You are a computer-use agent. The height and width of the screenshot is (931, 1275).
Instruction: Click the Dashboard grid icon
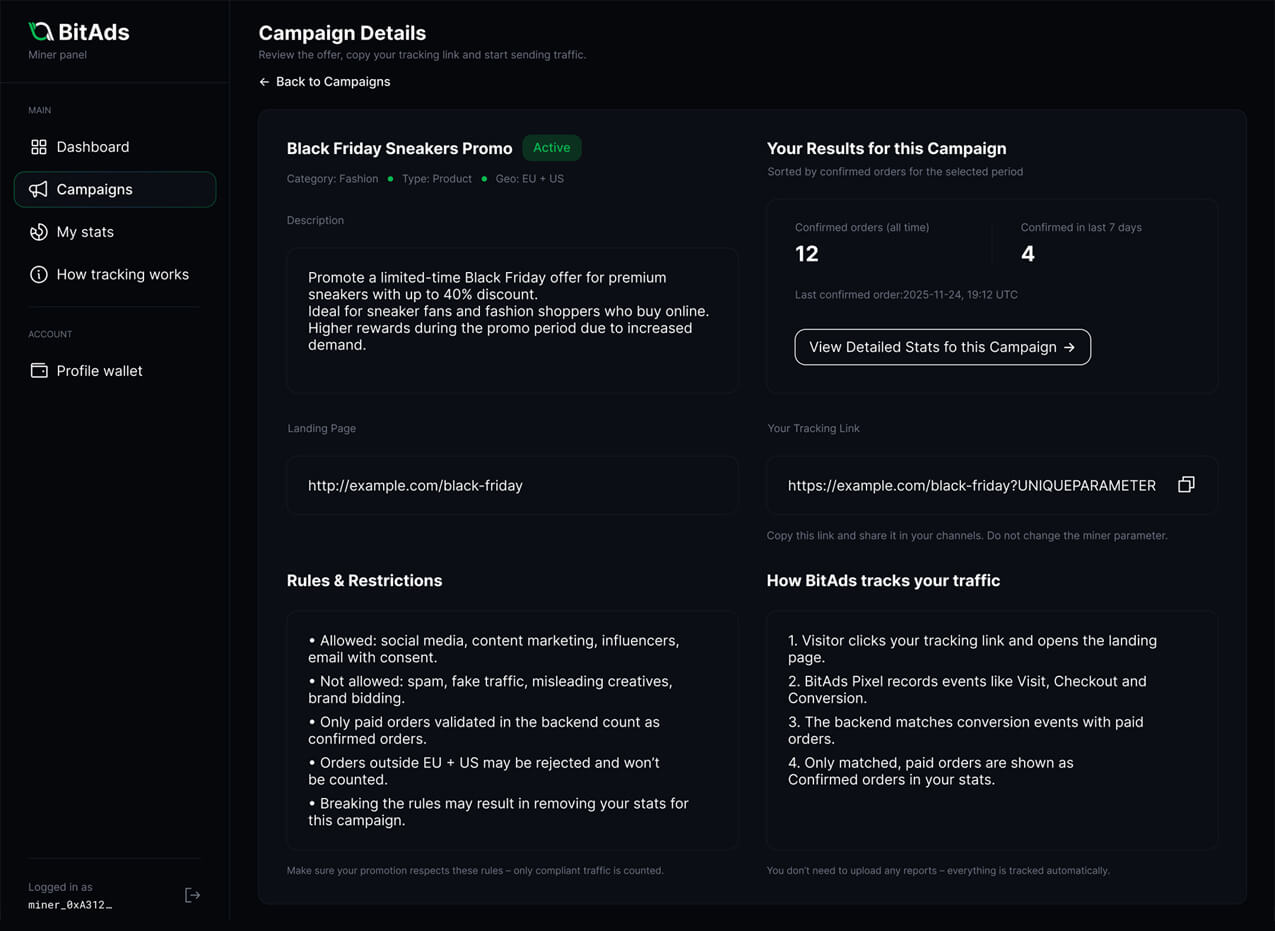39,147
